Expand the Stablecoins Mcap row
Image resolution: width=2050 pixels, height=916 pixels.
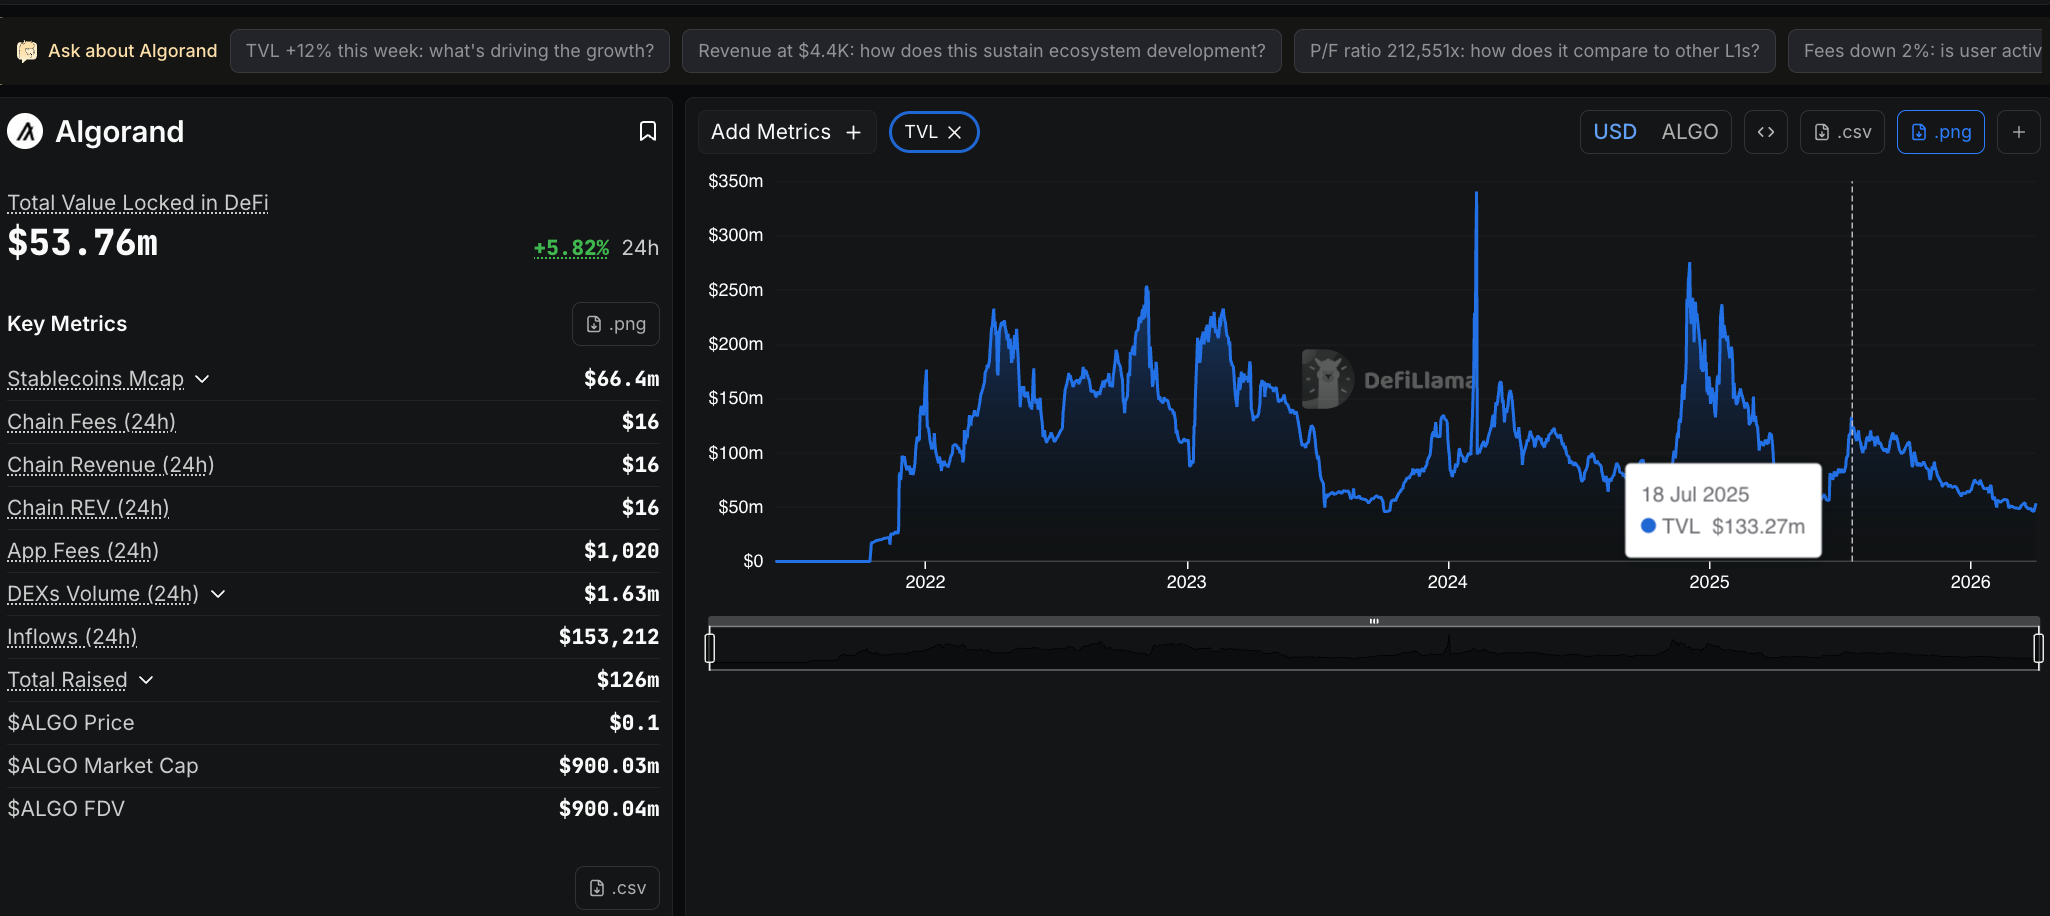[202, 379]
